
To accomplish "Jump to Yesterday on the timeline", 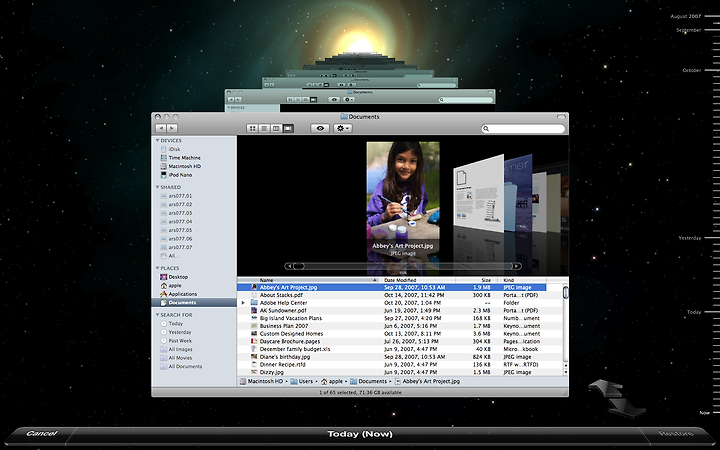I will pyautogui.click(x=690, y=238).
